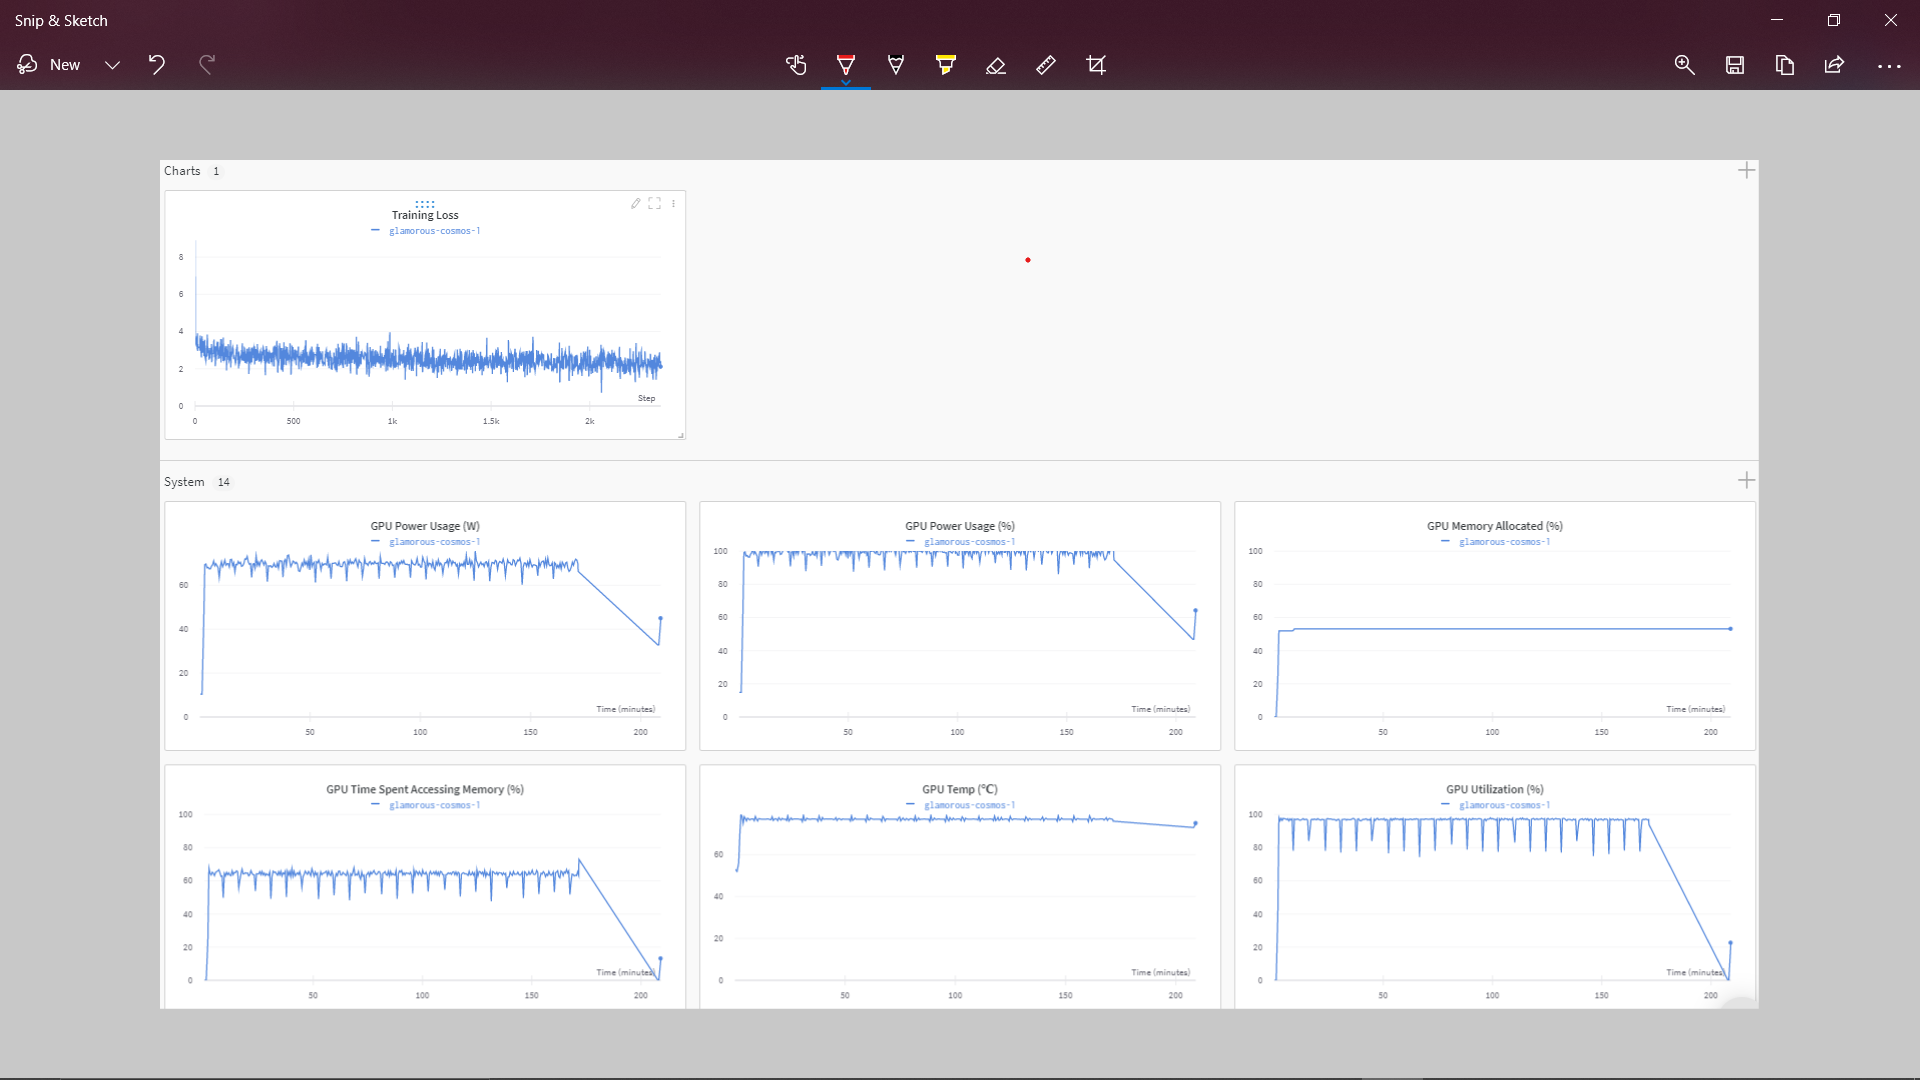Screen dimensions: 1920x1080
Task: Close the Snip & Sketch window
Action: [1891, 20]
